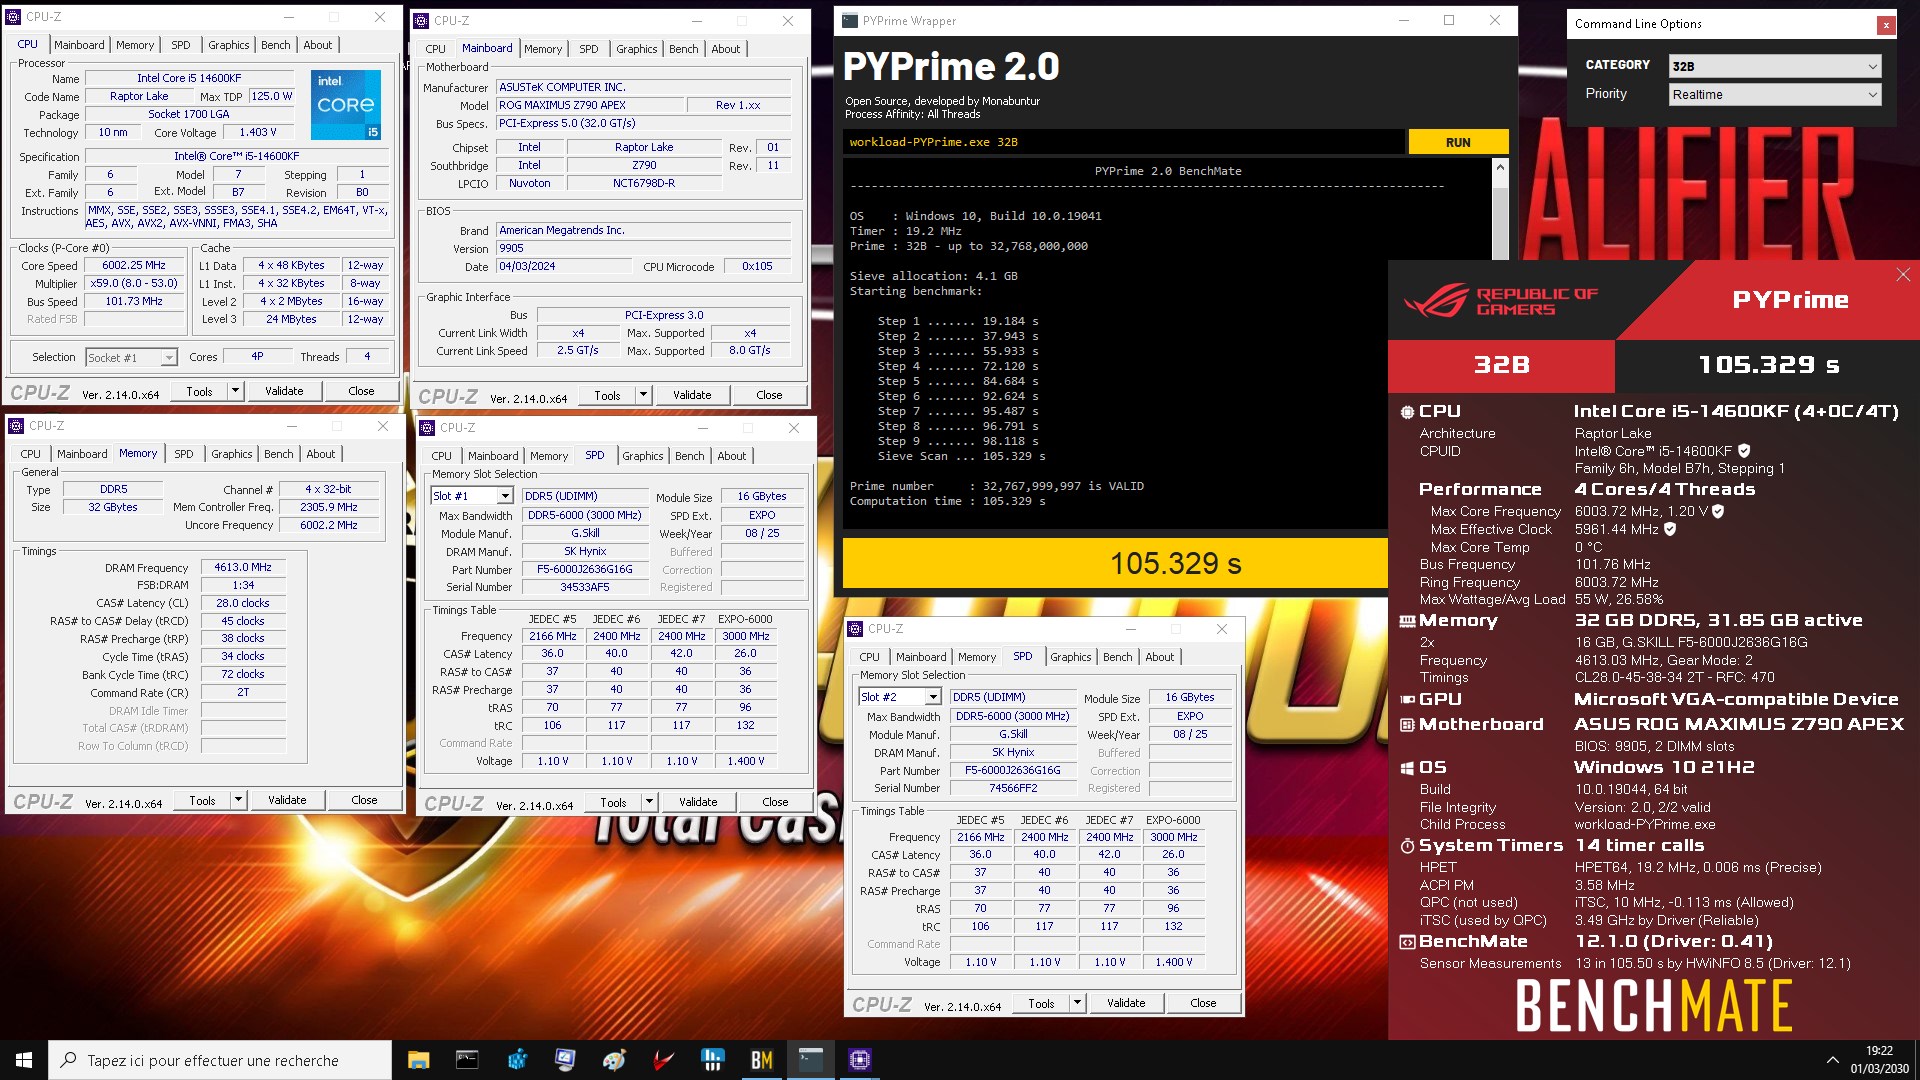
Task: Open Paint palette icon in taskbar
Action: point(614,1060)
